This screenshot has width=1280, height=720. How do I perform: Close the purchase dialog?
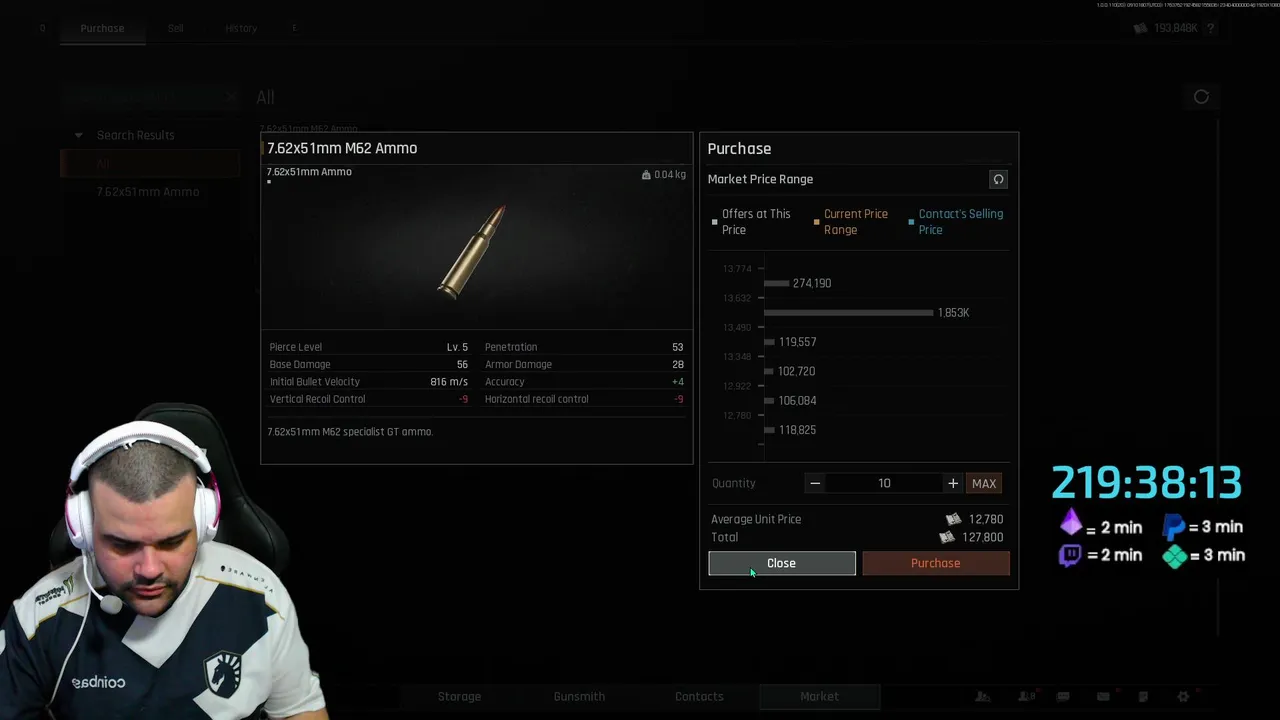(782, 563)
